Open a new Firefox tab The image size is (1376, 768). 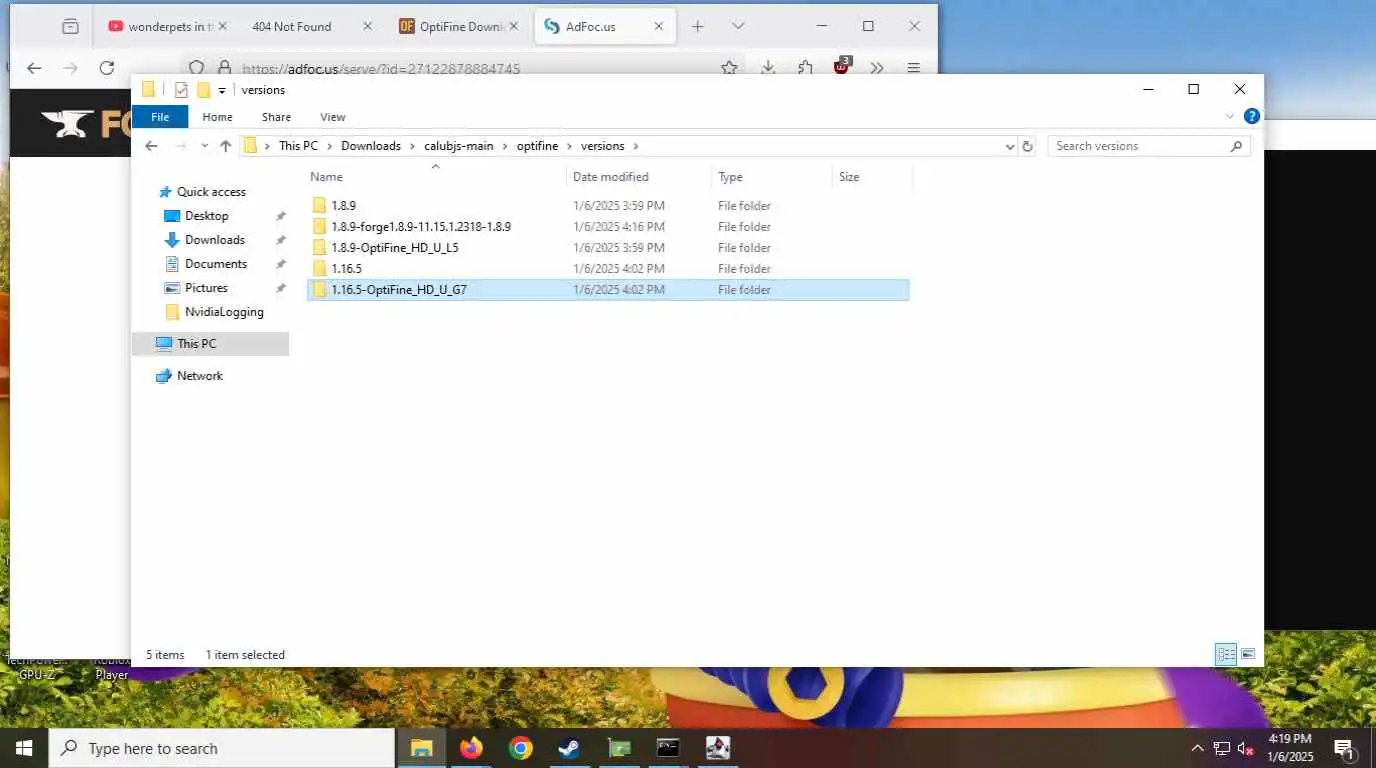coord(698,27)
